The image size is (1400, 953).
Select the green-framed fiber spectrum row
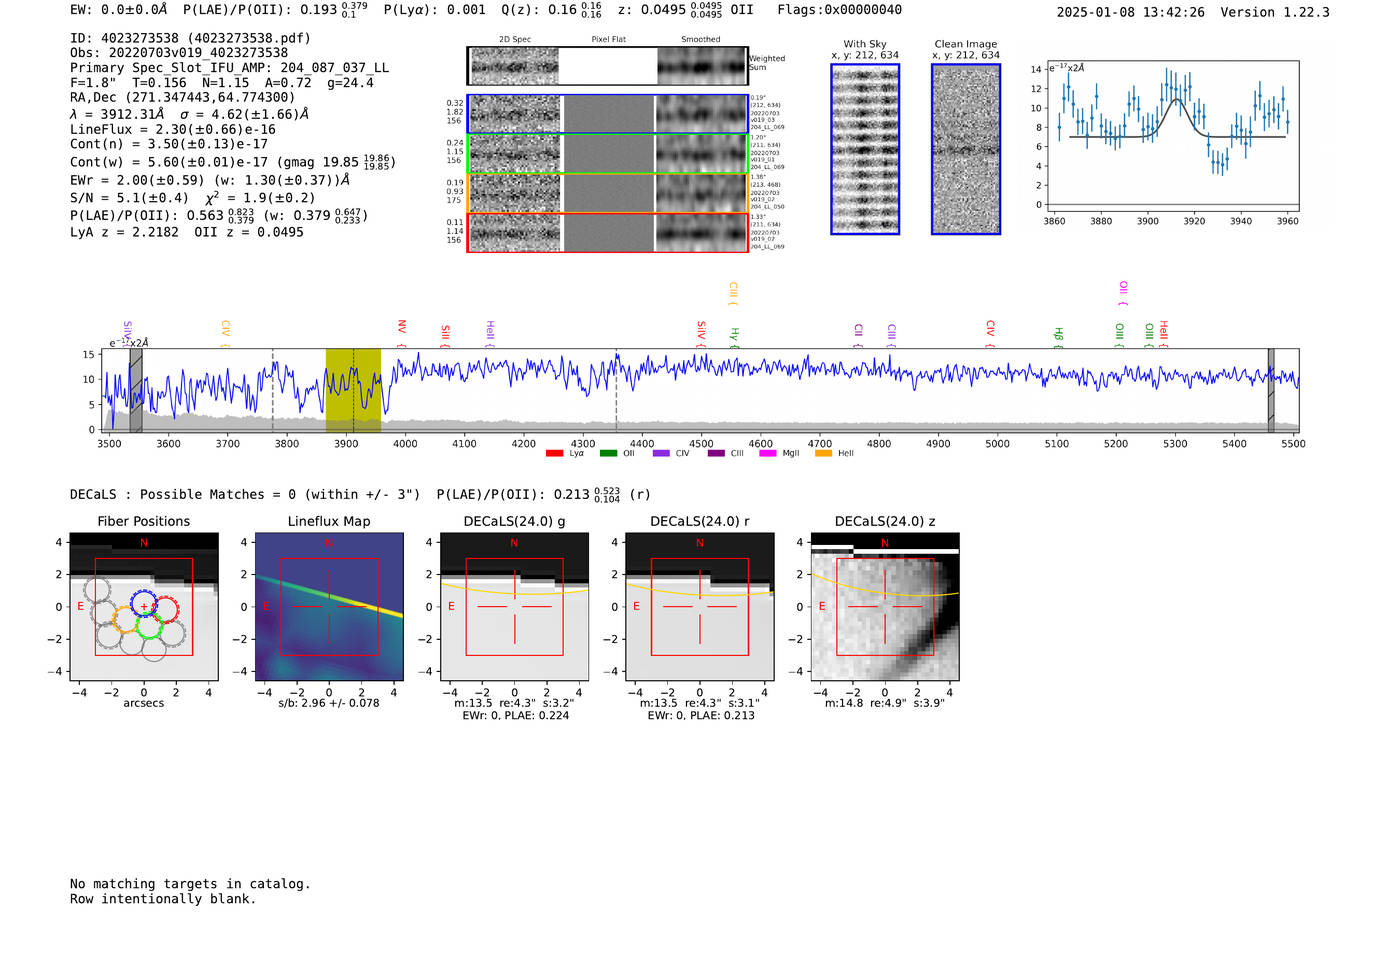607,154
